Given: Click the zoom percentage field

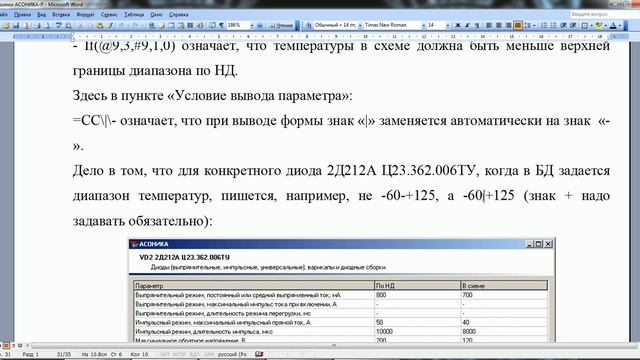Looking at the screenshot, I should [238, 25].
